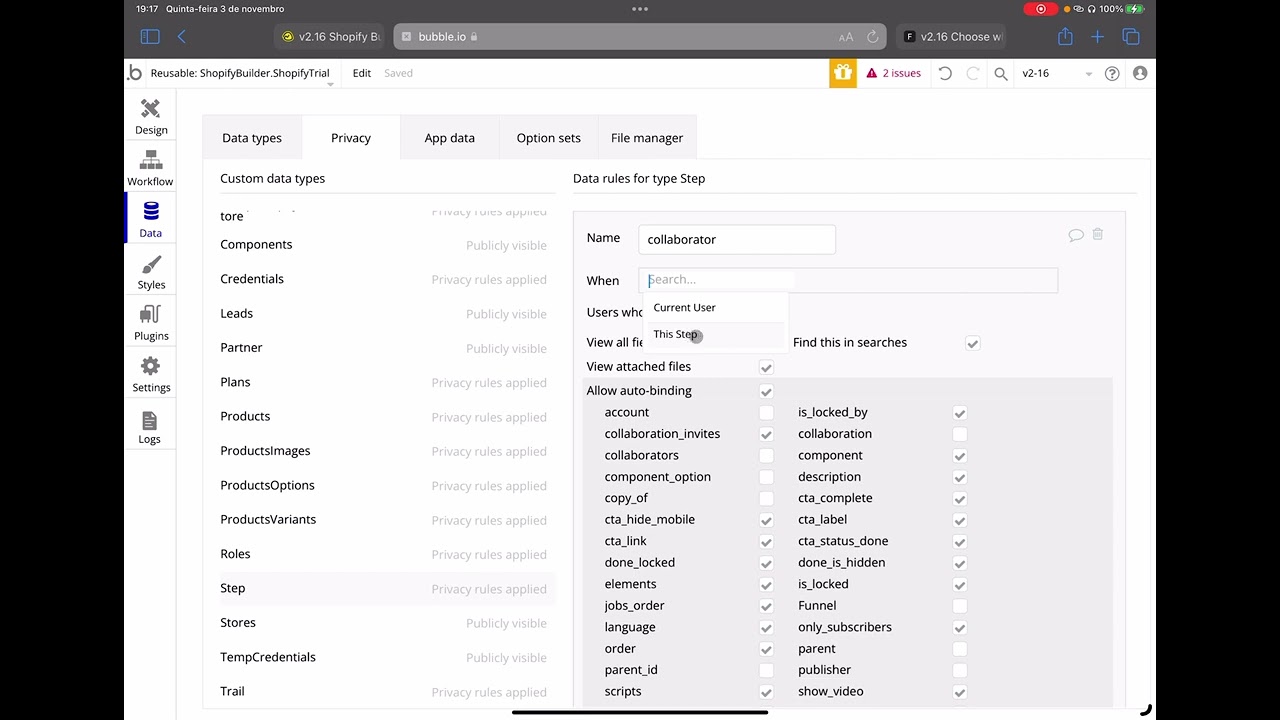Screen dimensions: 1280x720
Task: Open the Styles section
Action: tap(151, 271)
